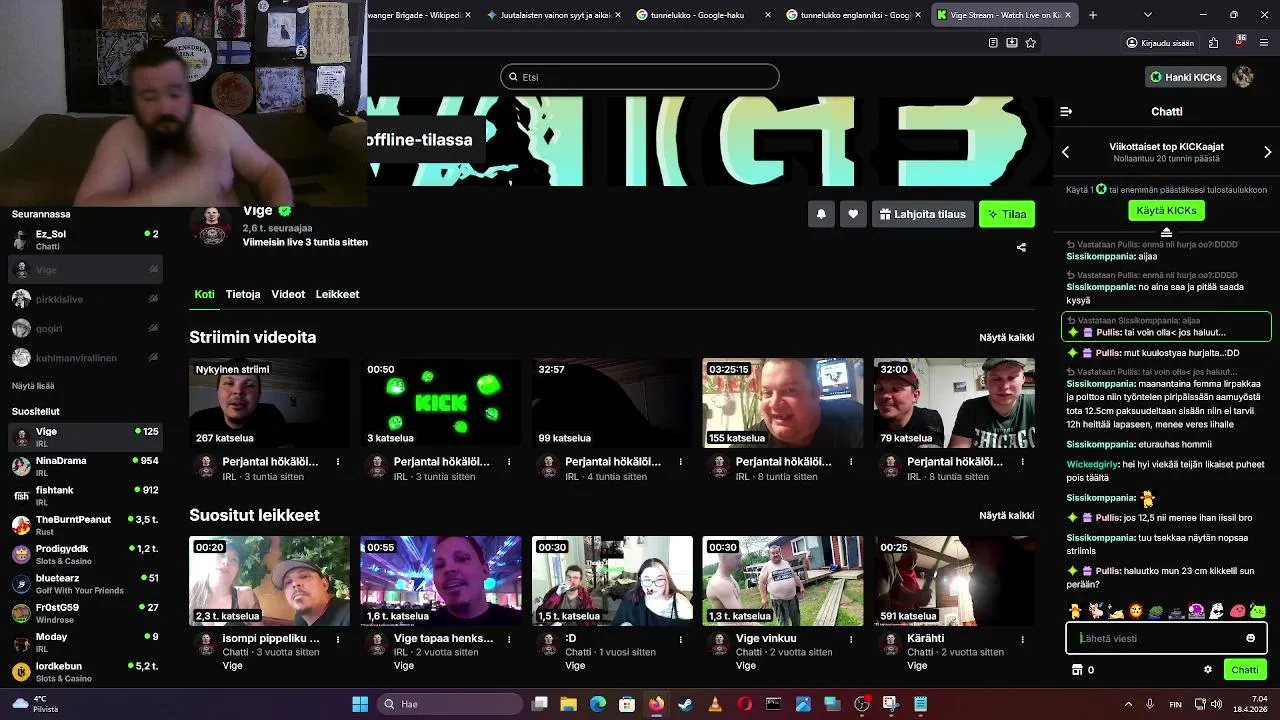Image resolution: width=1280 pixels, height=720 pixels.
Task: Expand the browser tab list chevron
Action: pyautogui.click(x=1147, y=15)
